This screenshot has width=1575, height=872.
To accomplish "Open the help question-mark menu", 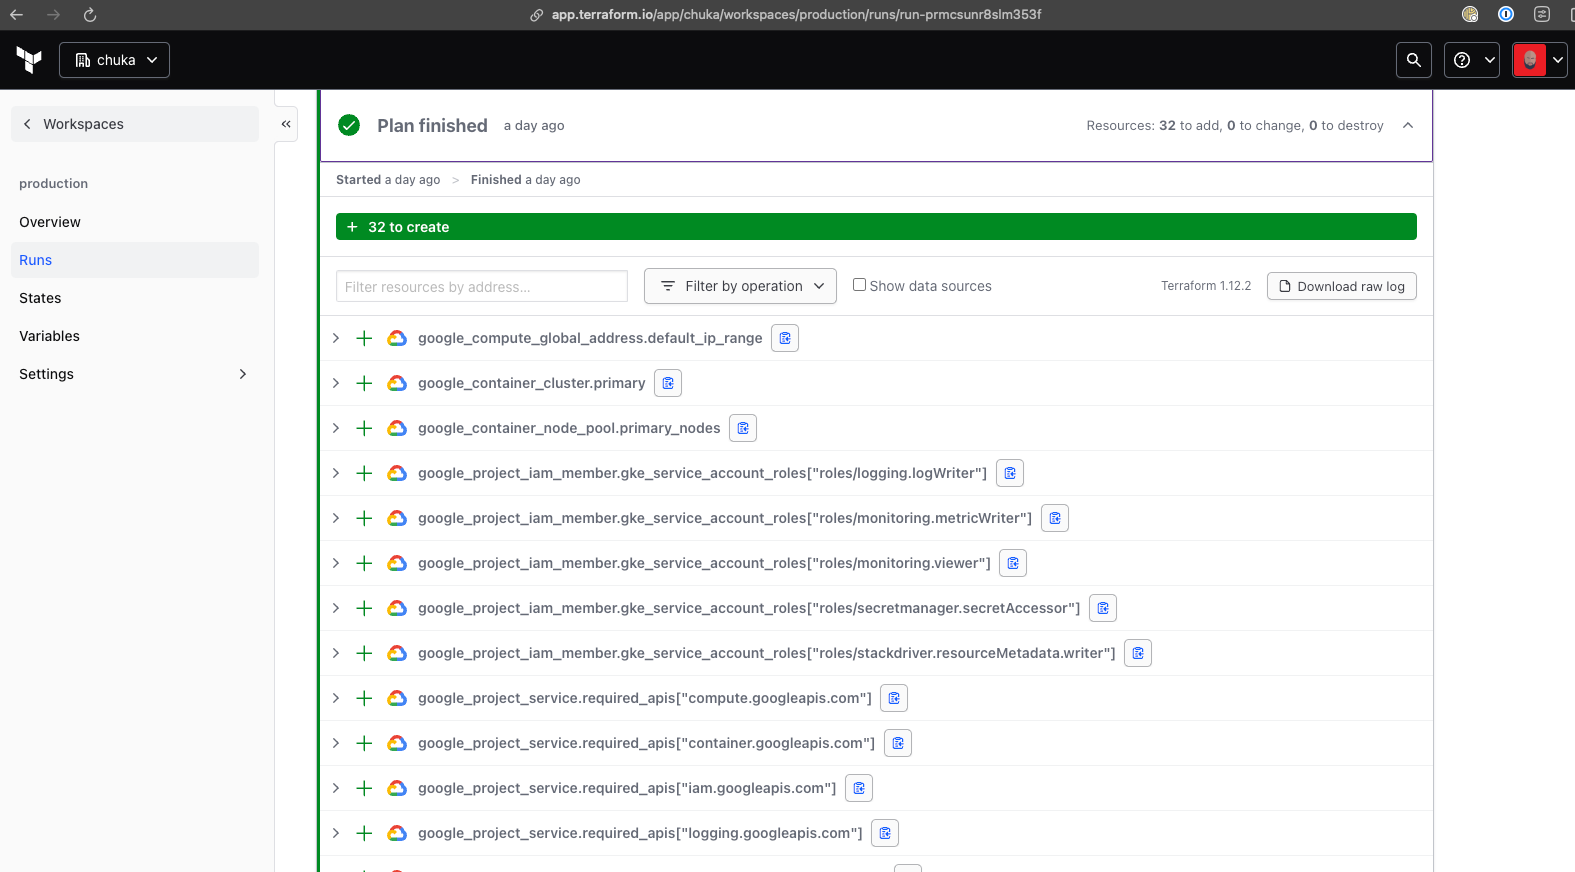I will [1471, 60].
